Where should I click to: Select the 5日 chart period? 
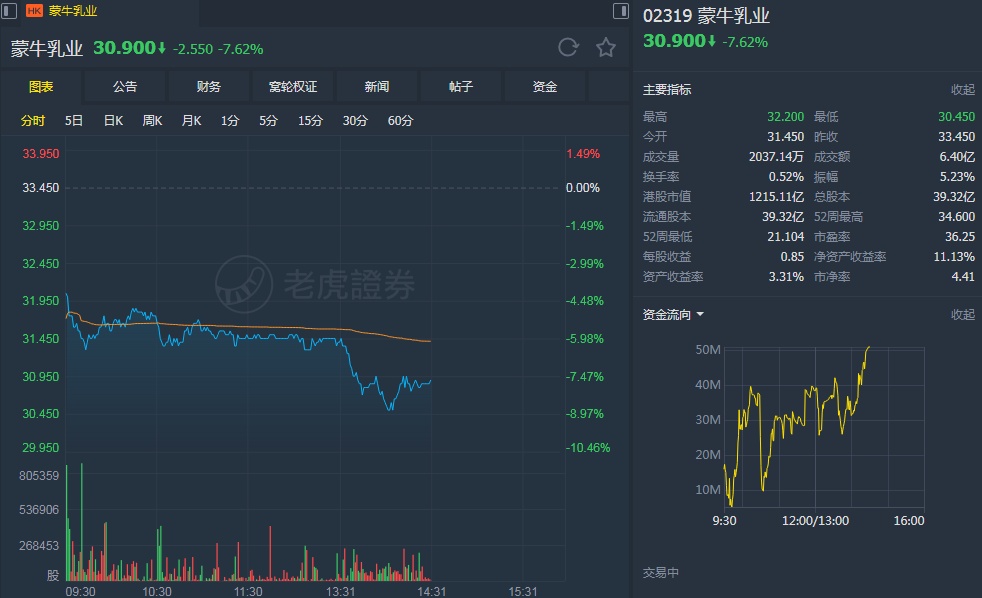pos(74,121)
